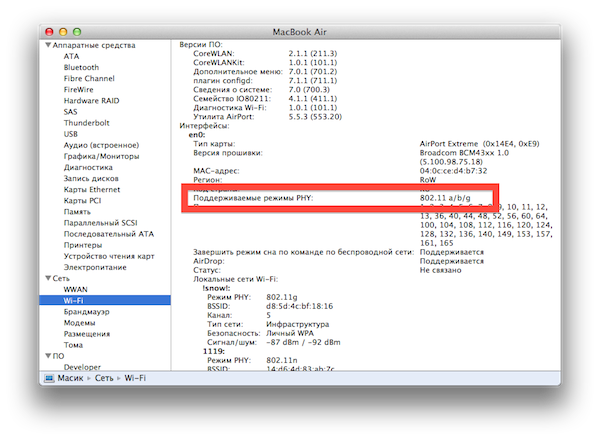Screen dimensions: 600x440
Task: Open Hardware RAID entry
Action: pos(91,101)
